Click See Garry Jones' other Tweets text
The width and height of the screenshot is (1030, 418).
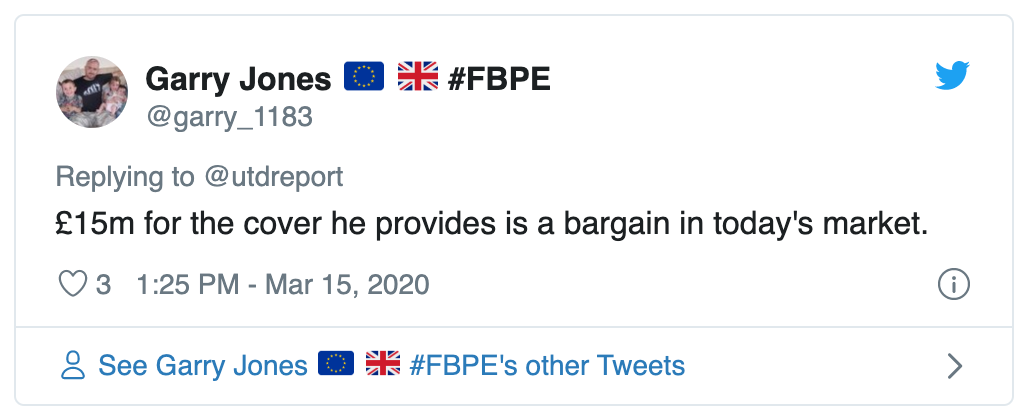(202, 366)
